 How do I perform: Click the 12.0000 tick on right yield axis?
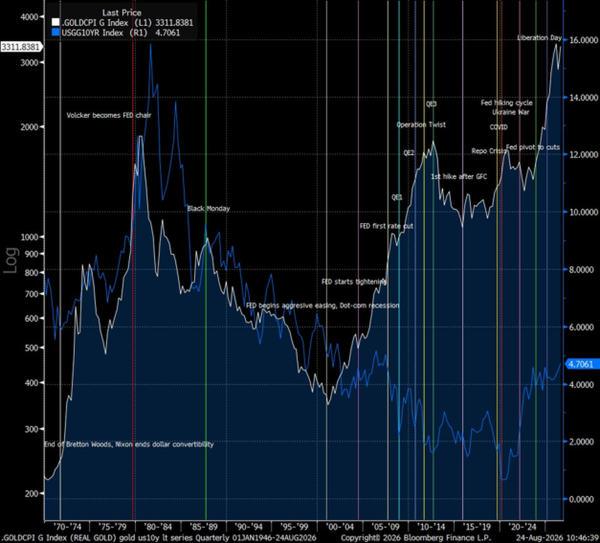pos(582,155)
